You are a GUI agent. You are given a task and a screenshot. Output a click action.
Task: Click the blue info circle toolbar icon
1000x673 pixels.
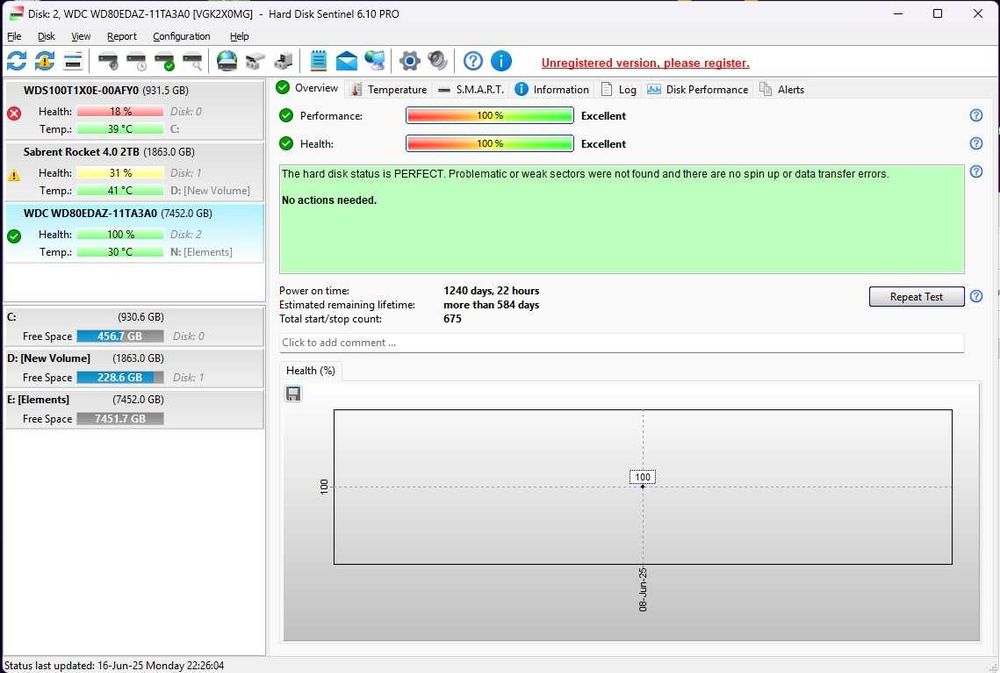(x=501, y=61)
